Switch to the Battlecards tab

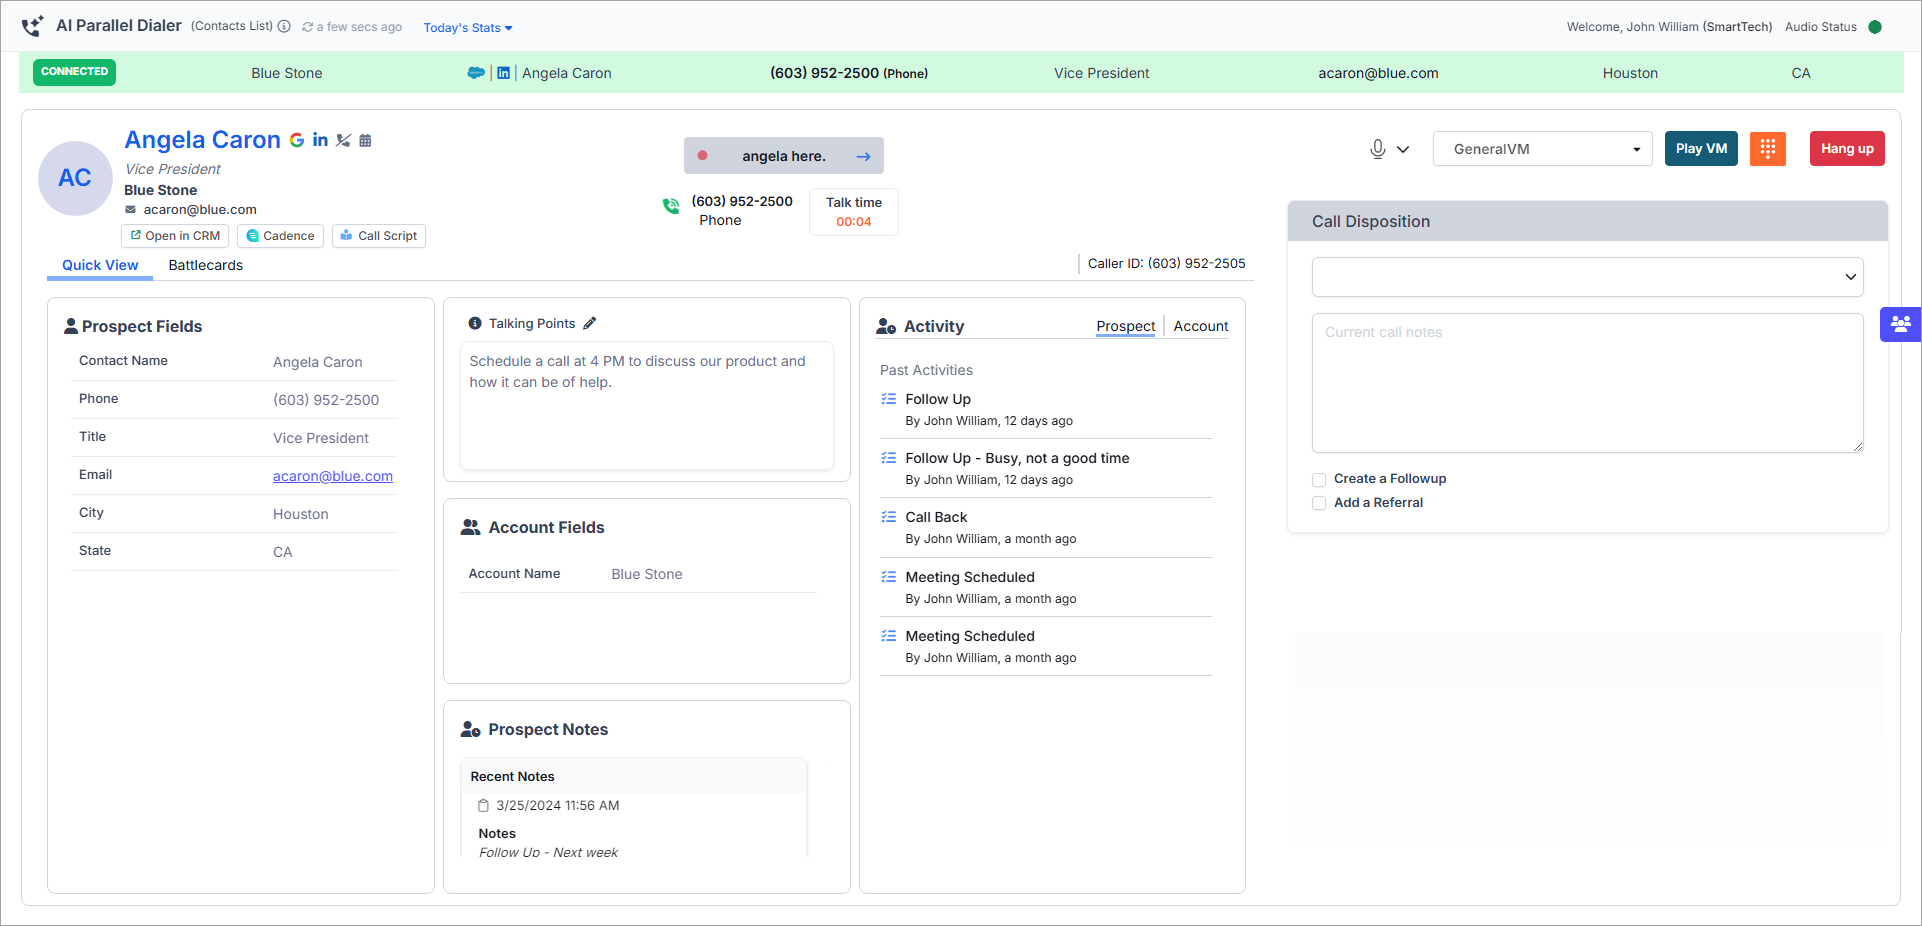206,265
